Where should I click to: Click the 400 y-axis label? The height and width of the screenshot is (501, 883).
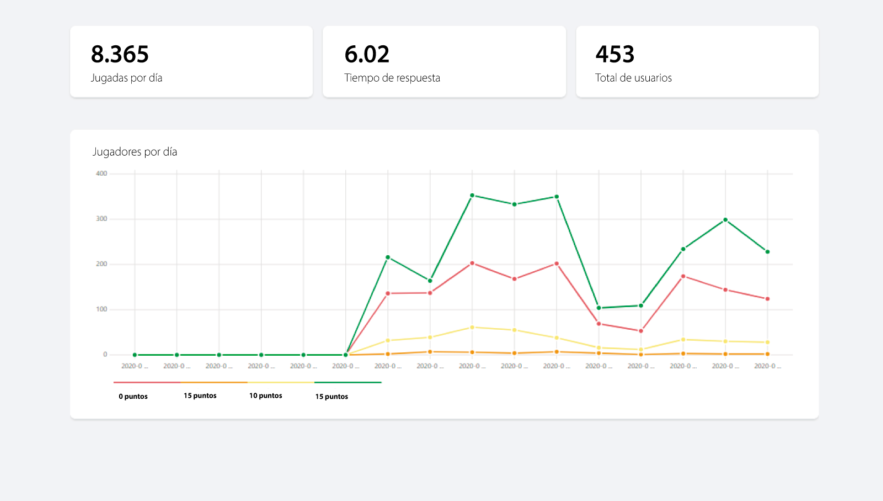(x=101, y=174)
